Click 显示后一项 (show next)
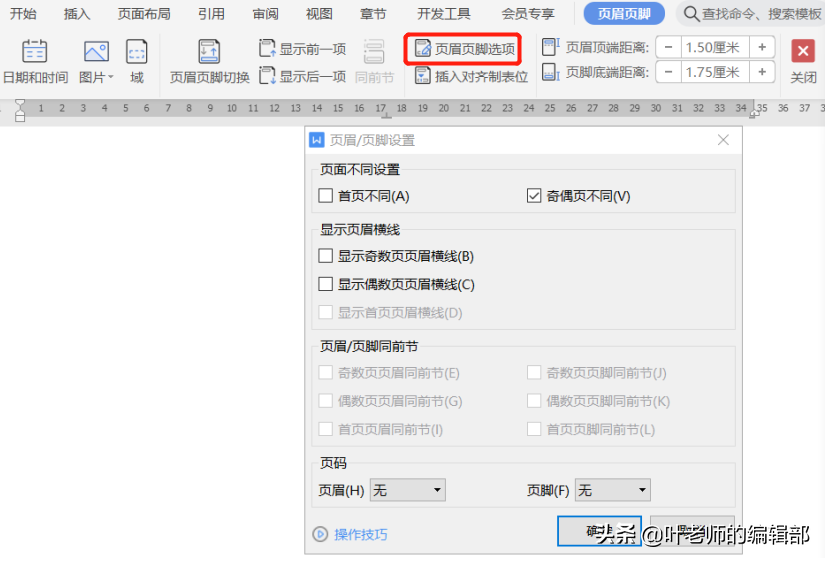Viewport: 825px width, 561px height. click(x=303, y=76)
